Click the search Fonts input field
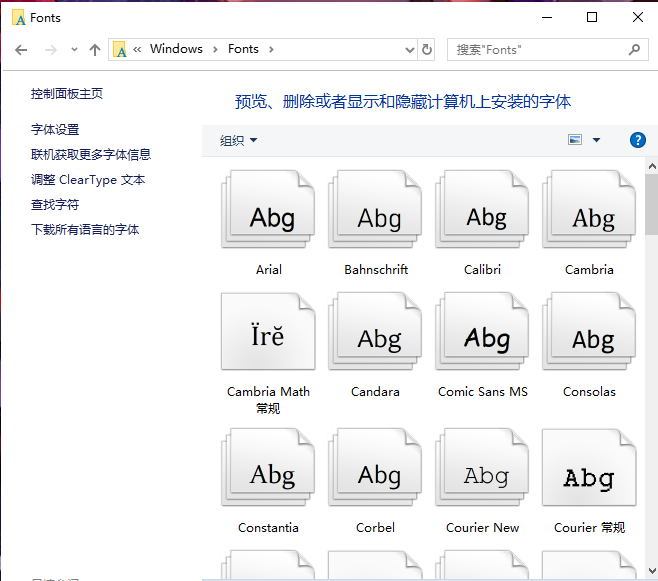This screenshot has height=581, width=658. tap(548, 50)
